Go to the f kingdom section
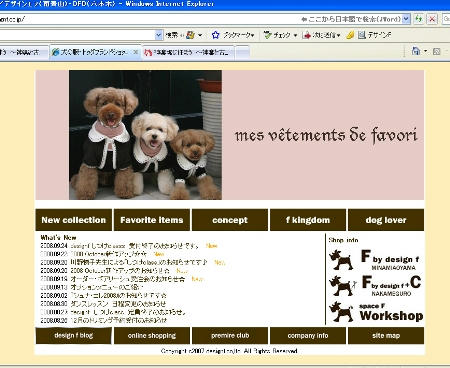Image resolution: width=450 pixels, height=368 pixels. click(308, 220)
